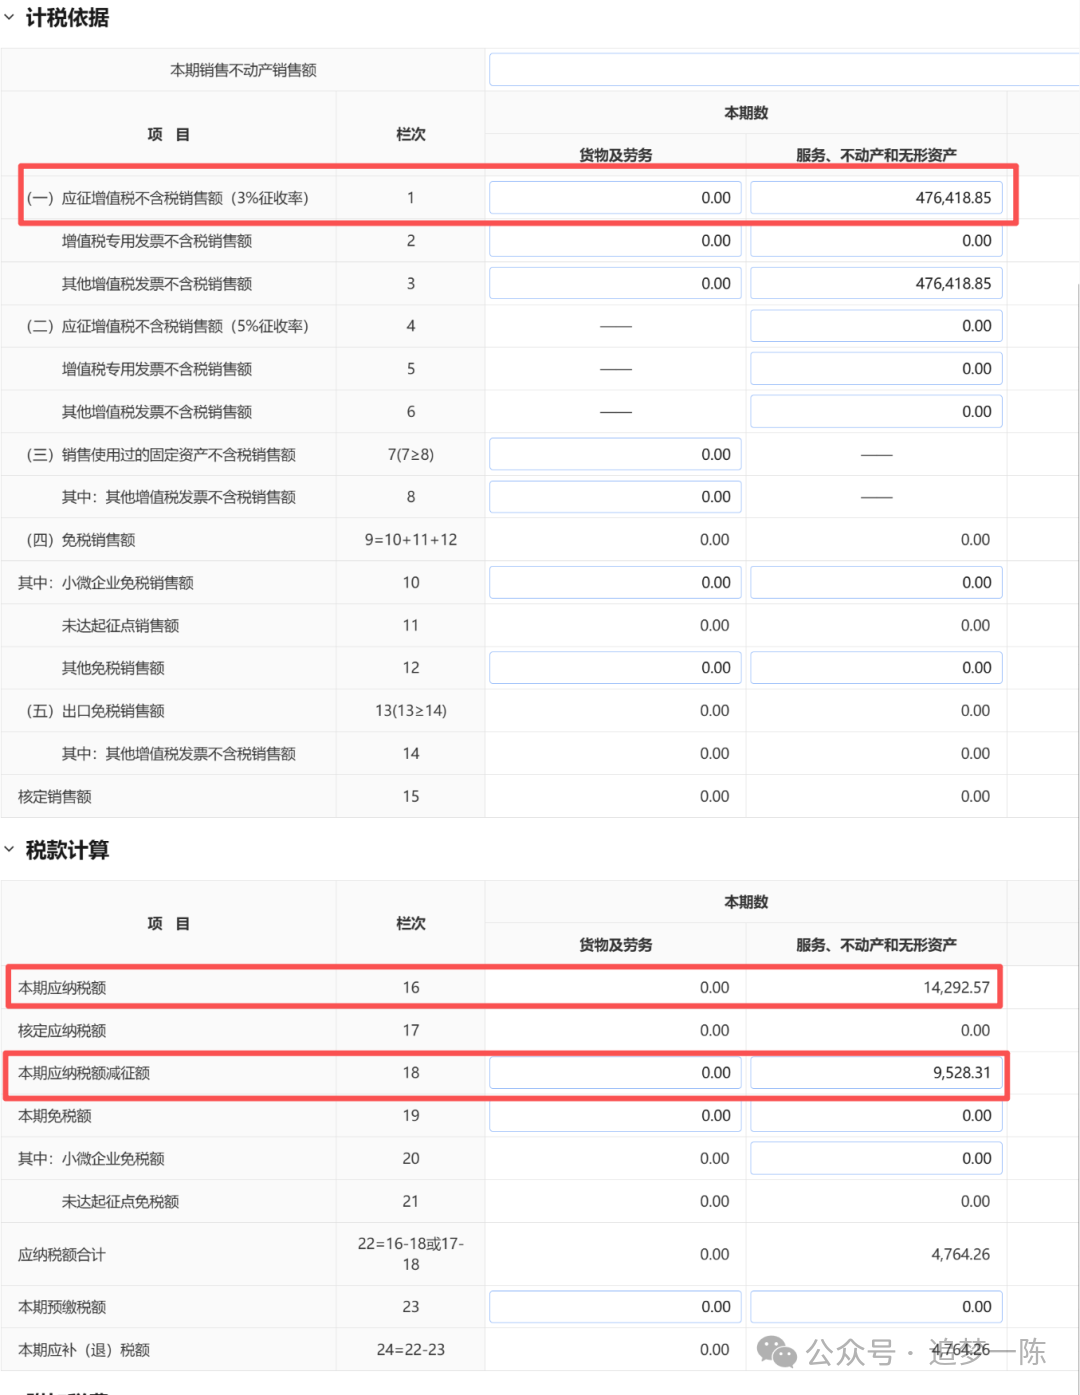Click the 本期免税额 goods field in row 19
Image resolution: width=1080 pixels, height=1395 pixels.
(x=614, y=1115)
